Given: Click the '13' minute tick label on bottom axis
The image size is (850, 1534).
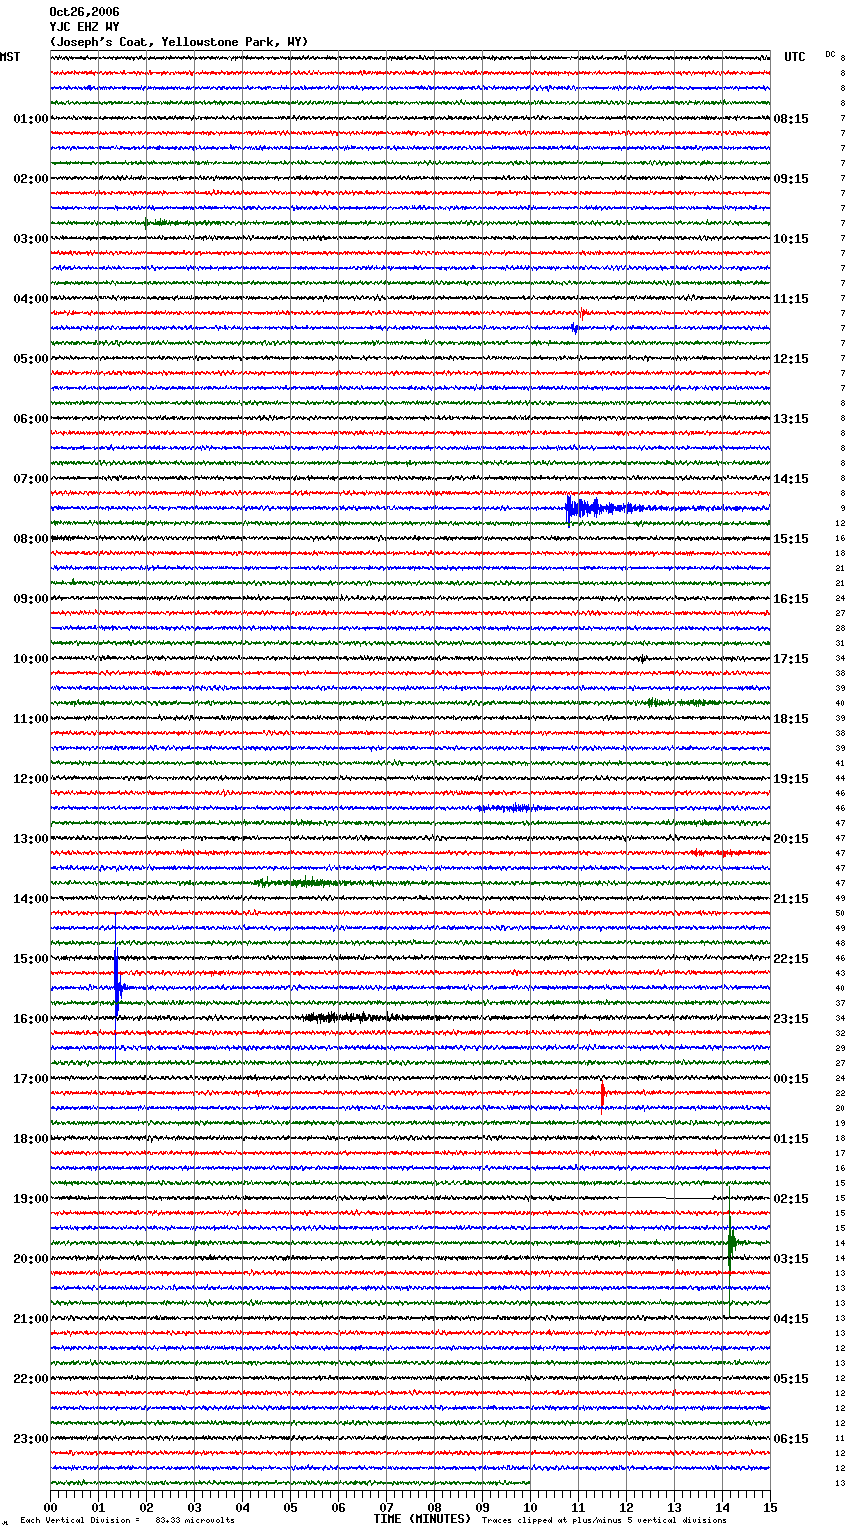Looking at the screenshot, I should coord(674,1507).
